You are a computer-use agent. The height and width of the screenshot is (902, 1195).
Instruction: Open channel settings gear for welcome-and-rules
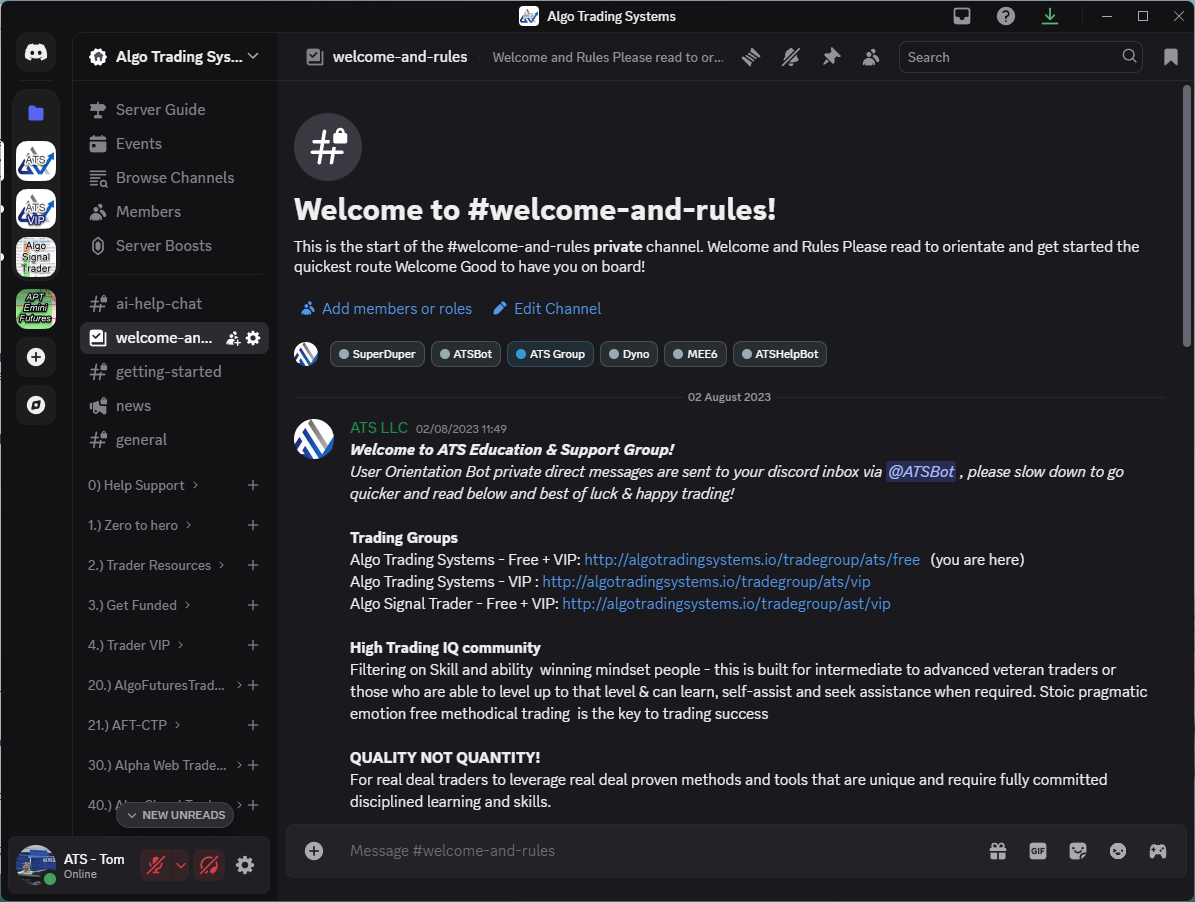254,338
